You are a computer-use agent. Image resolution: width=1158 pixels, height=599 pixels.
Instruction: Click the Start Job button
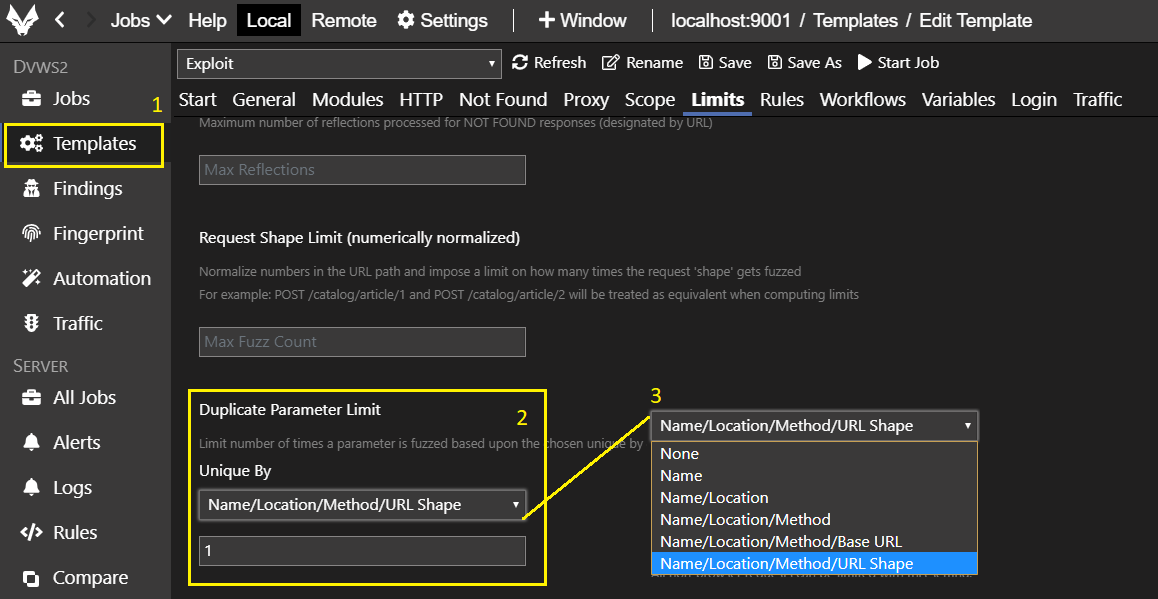pyautogui.click(x=898, y=63)
